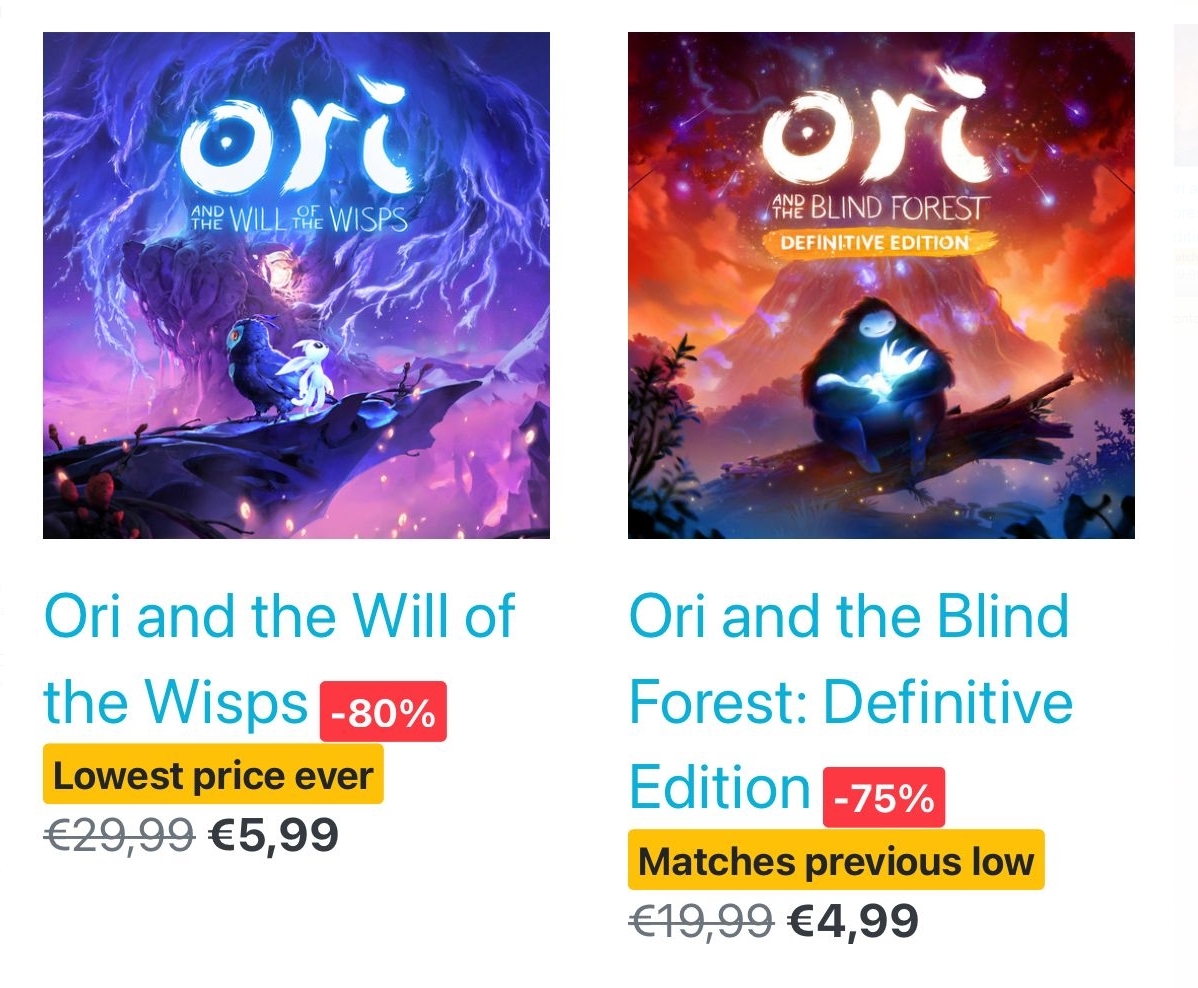Select the 'Matches previous low' yellow label
The height and width of the screenshot is (988, 1198).
(x=836, y=860)
